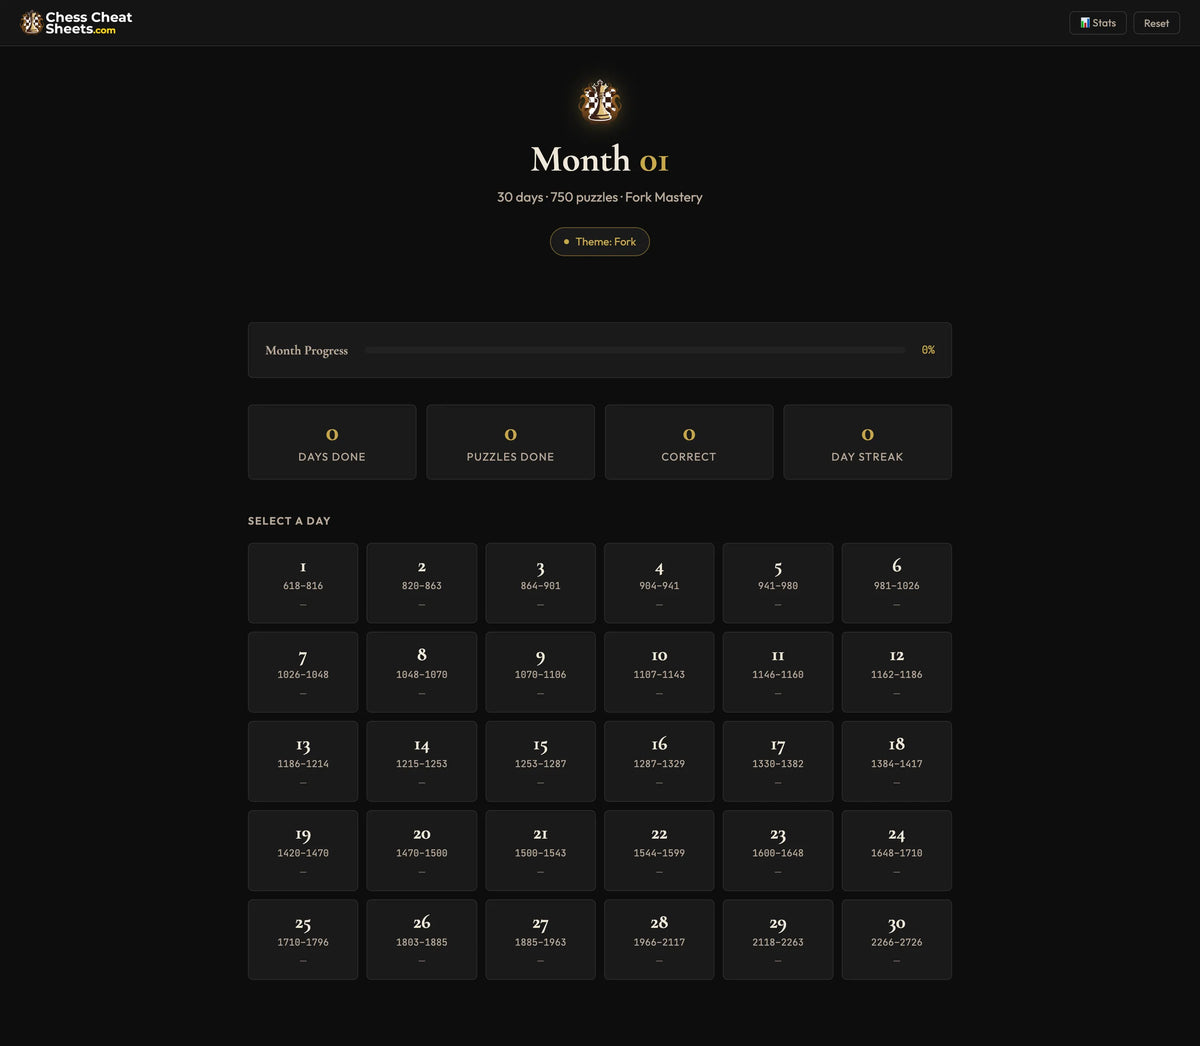Open day 12 puzzles 1162–1186
This screenshot has width=1200, height=1046.
point(897,672)
